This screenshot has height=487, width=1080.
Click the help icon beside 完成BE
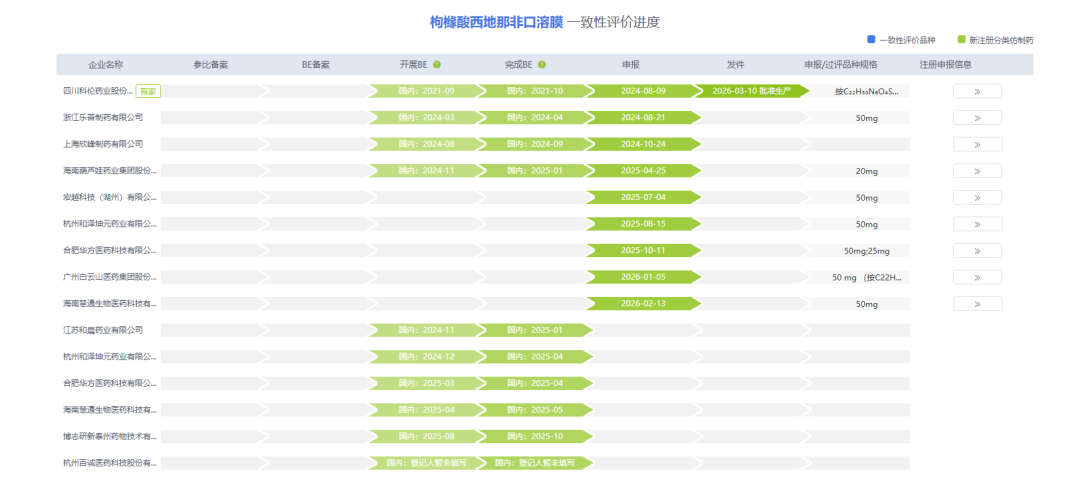(x=542, y=65)
